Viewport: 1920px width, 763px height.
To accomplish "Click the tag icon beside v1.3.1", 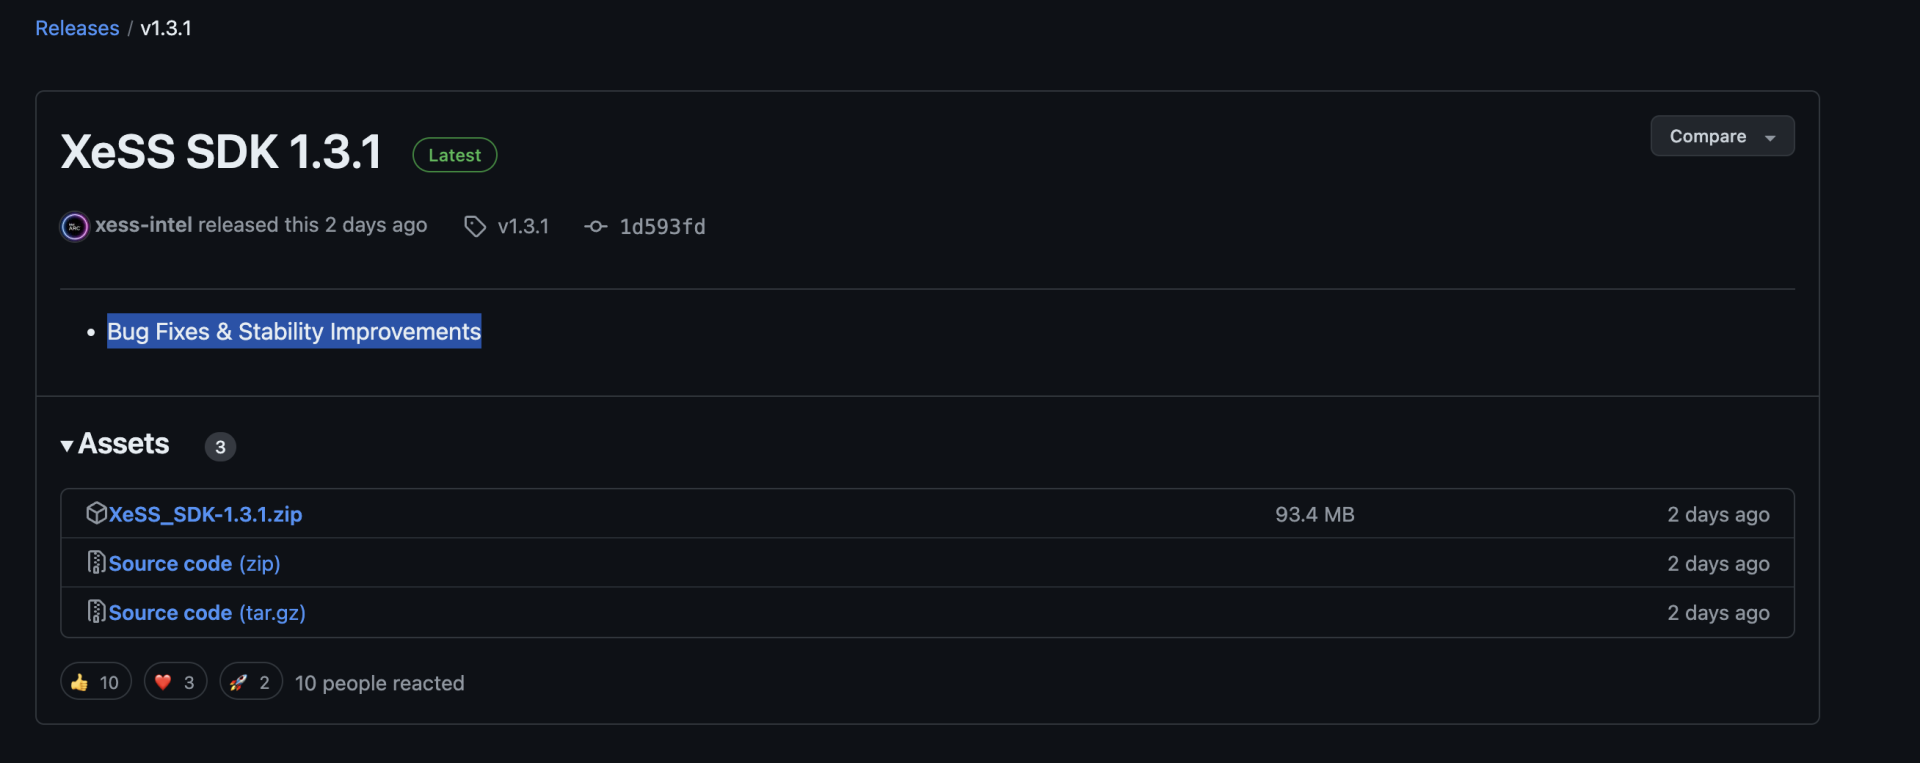I will pos(475,227).
